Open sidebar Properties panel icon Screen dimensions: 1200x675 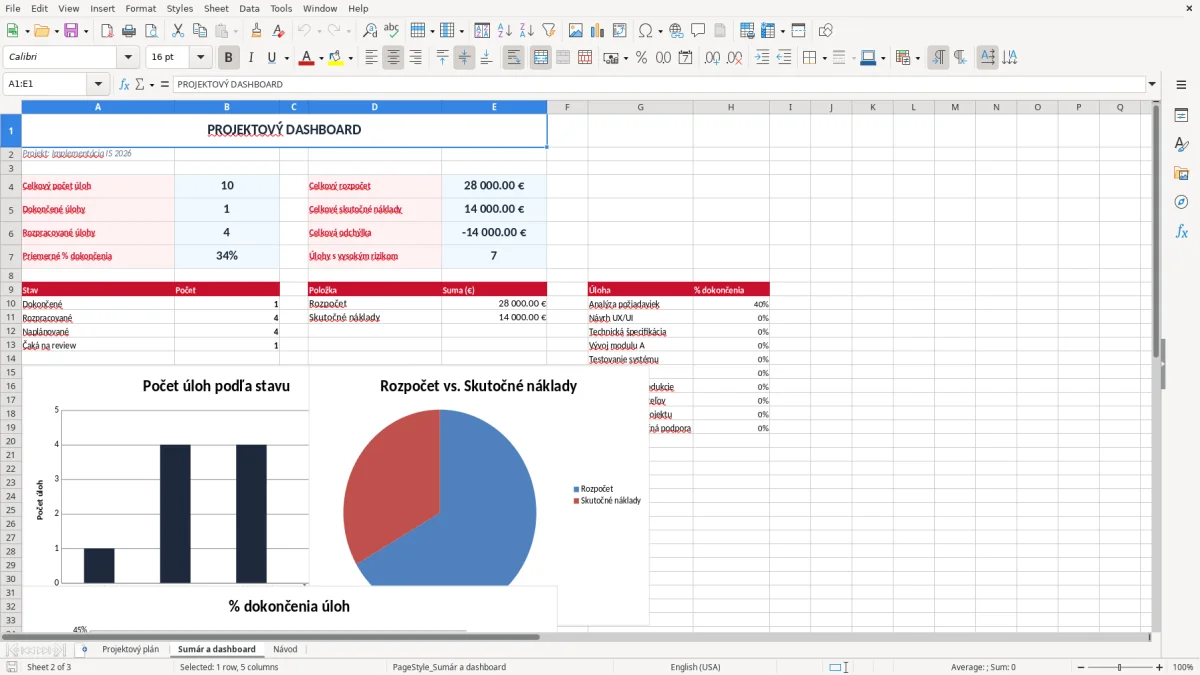pos(1181,116)
